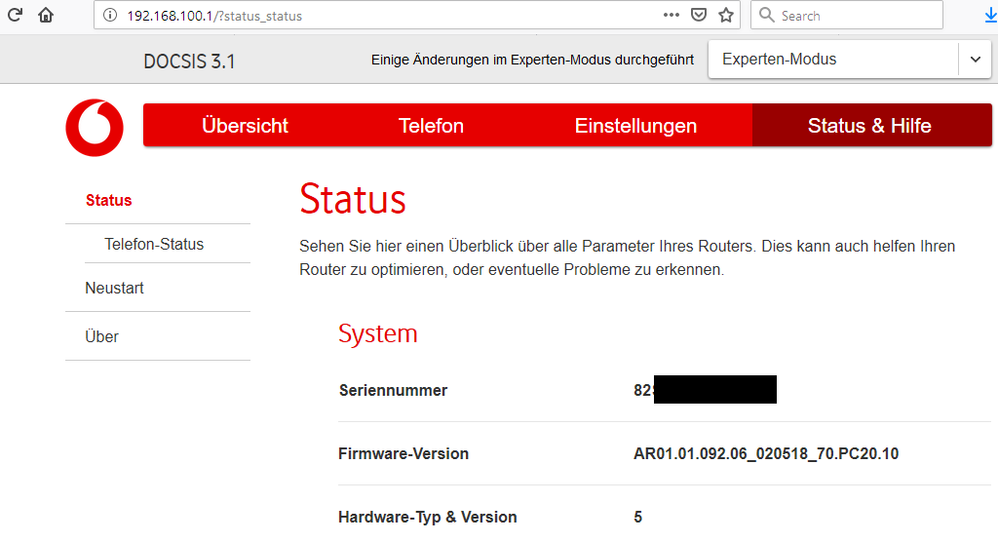The image size is (998, 546).
Task: Open Neustart in the sidebar
Action: tap(115, 288)
